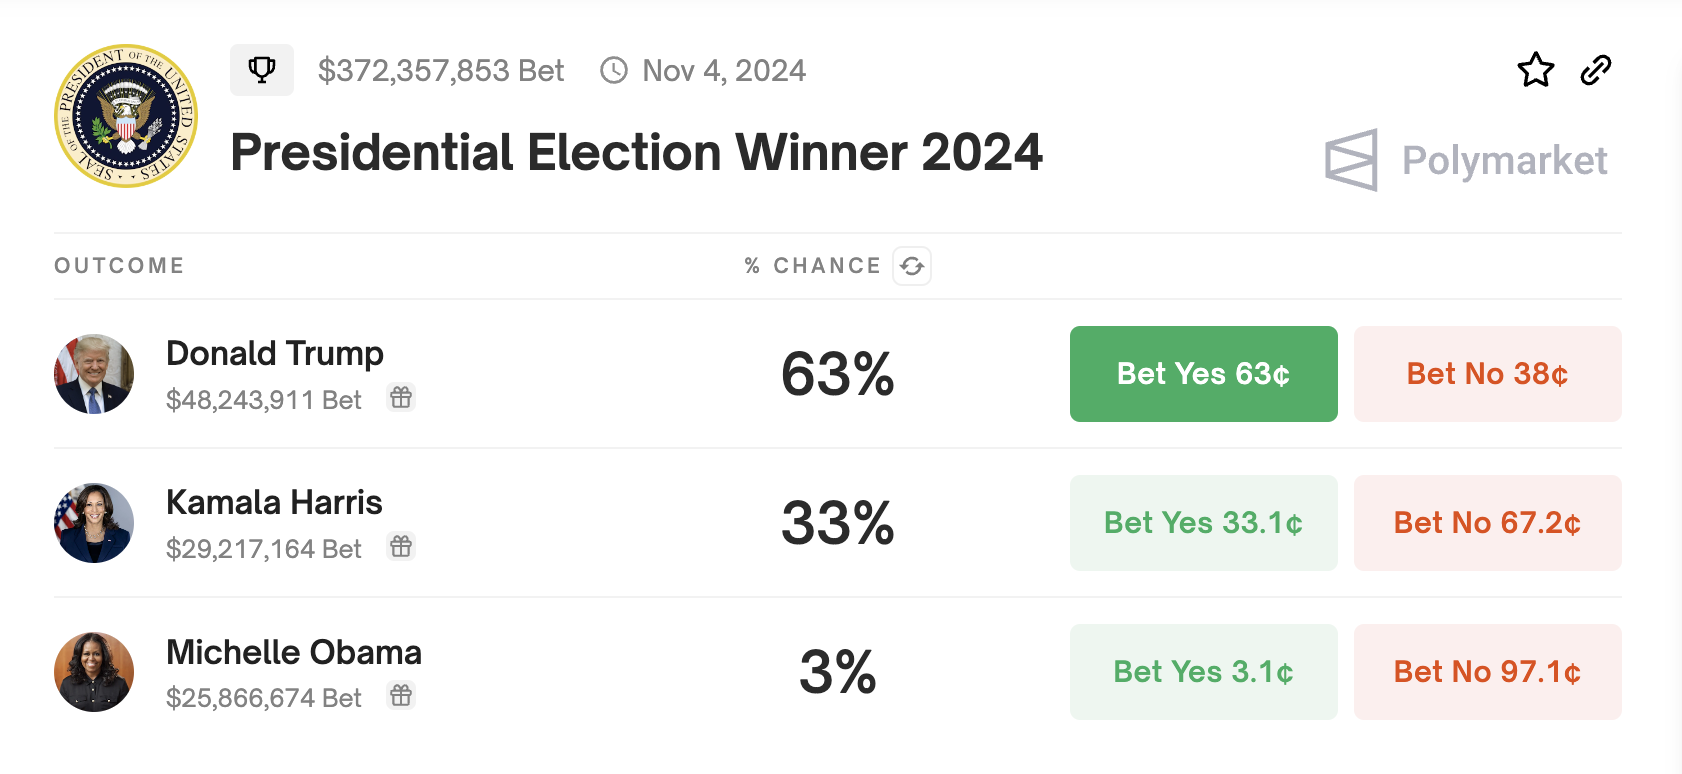The image size is (1682, 774).
Task: Choose Bet No 67.2¢ for Kamala Harris
Action: tap(1487, 523)
